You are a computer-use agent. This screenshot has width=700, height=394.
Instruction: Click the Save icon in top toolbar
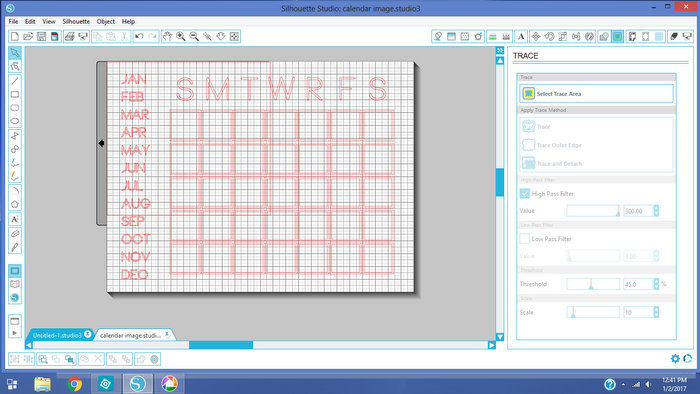(x=42, y=37)
